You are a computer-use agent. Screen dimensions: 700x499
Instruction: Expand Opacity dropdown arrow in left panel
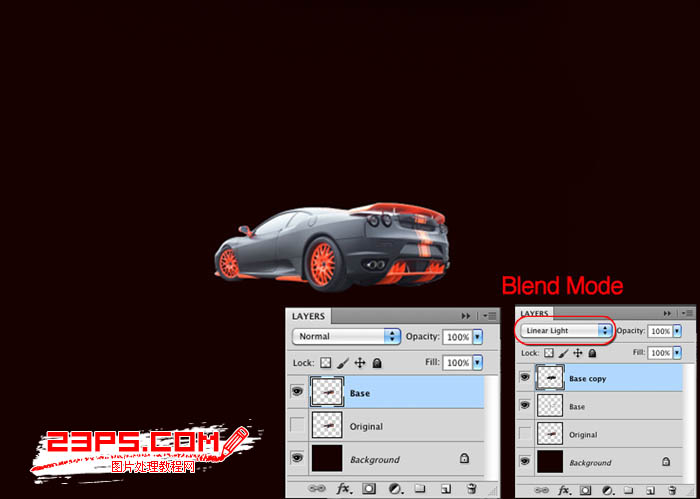point(477,337)
